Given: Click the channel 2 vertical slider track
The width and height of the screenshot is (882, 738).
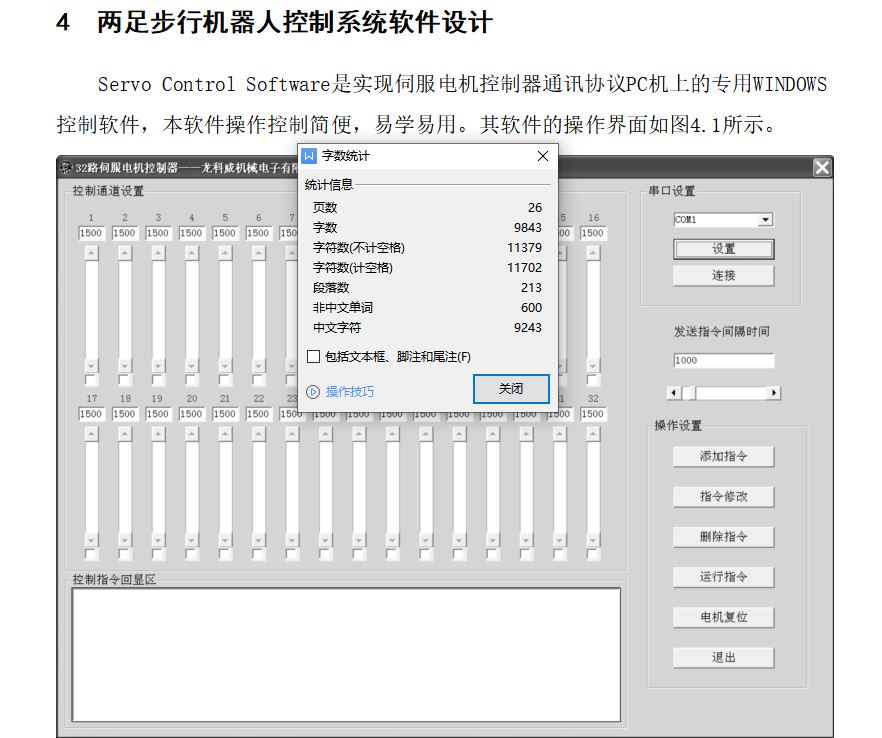Looking at the screenshot, I should [x=125, y=309].
